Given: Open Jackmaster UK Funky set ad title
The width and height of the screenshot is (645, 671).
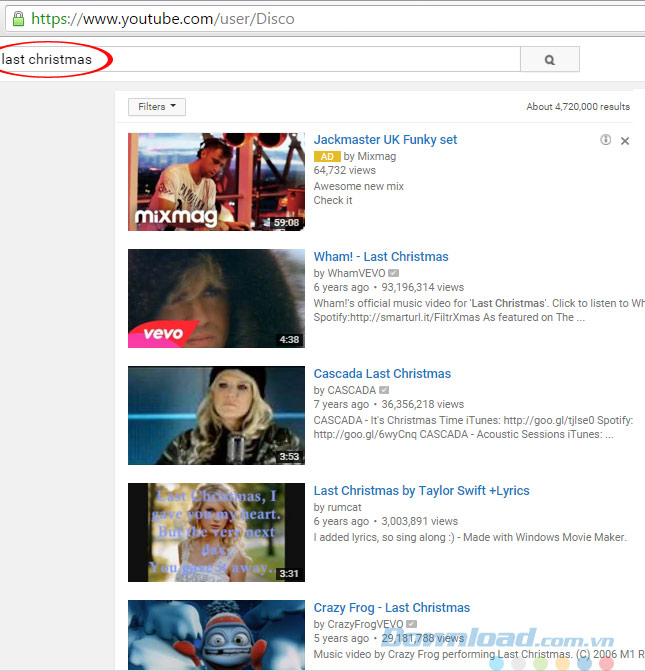Looking at the screenshot, I should point(385,140).
